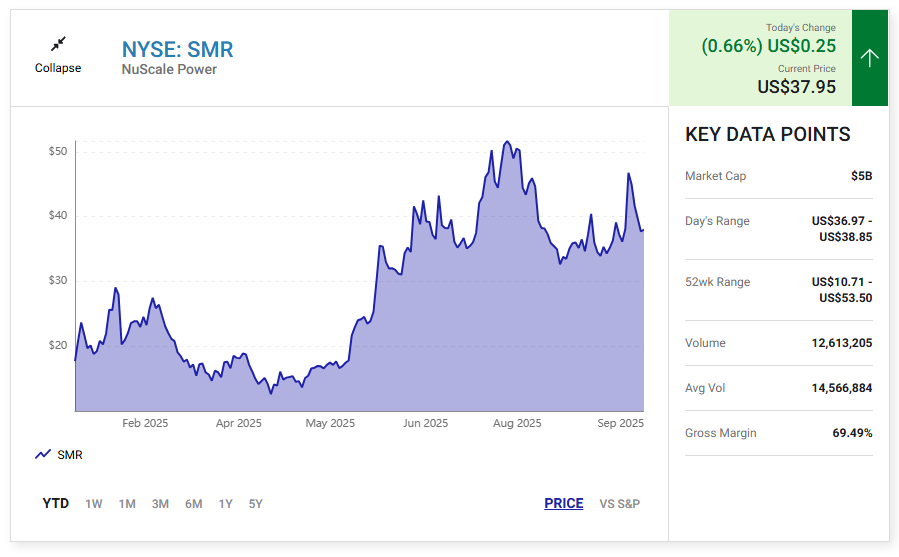This screenshot has height=557, width=899.
Task: Switch chart to 5Y range
Action: (255, 504)
